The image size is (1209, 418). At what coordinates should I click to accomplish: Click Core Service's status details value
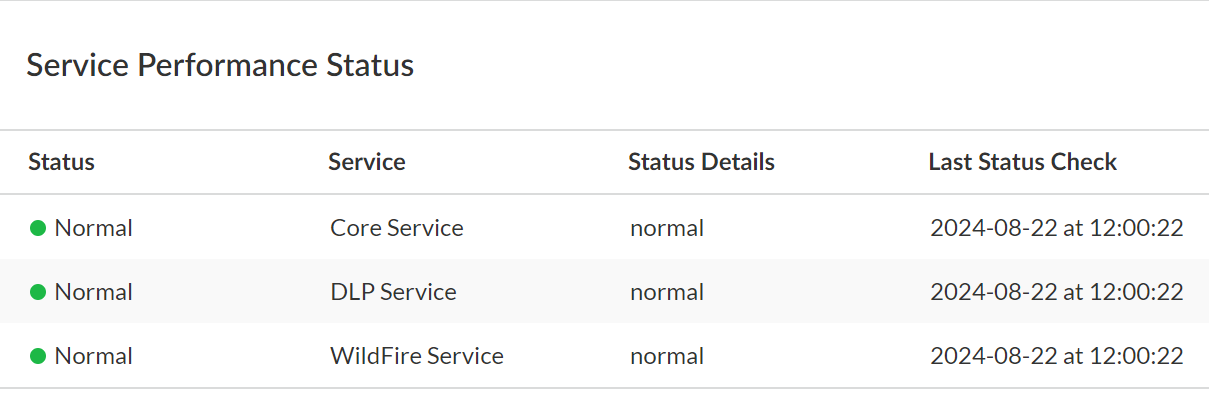point(666,228)
